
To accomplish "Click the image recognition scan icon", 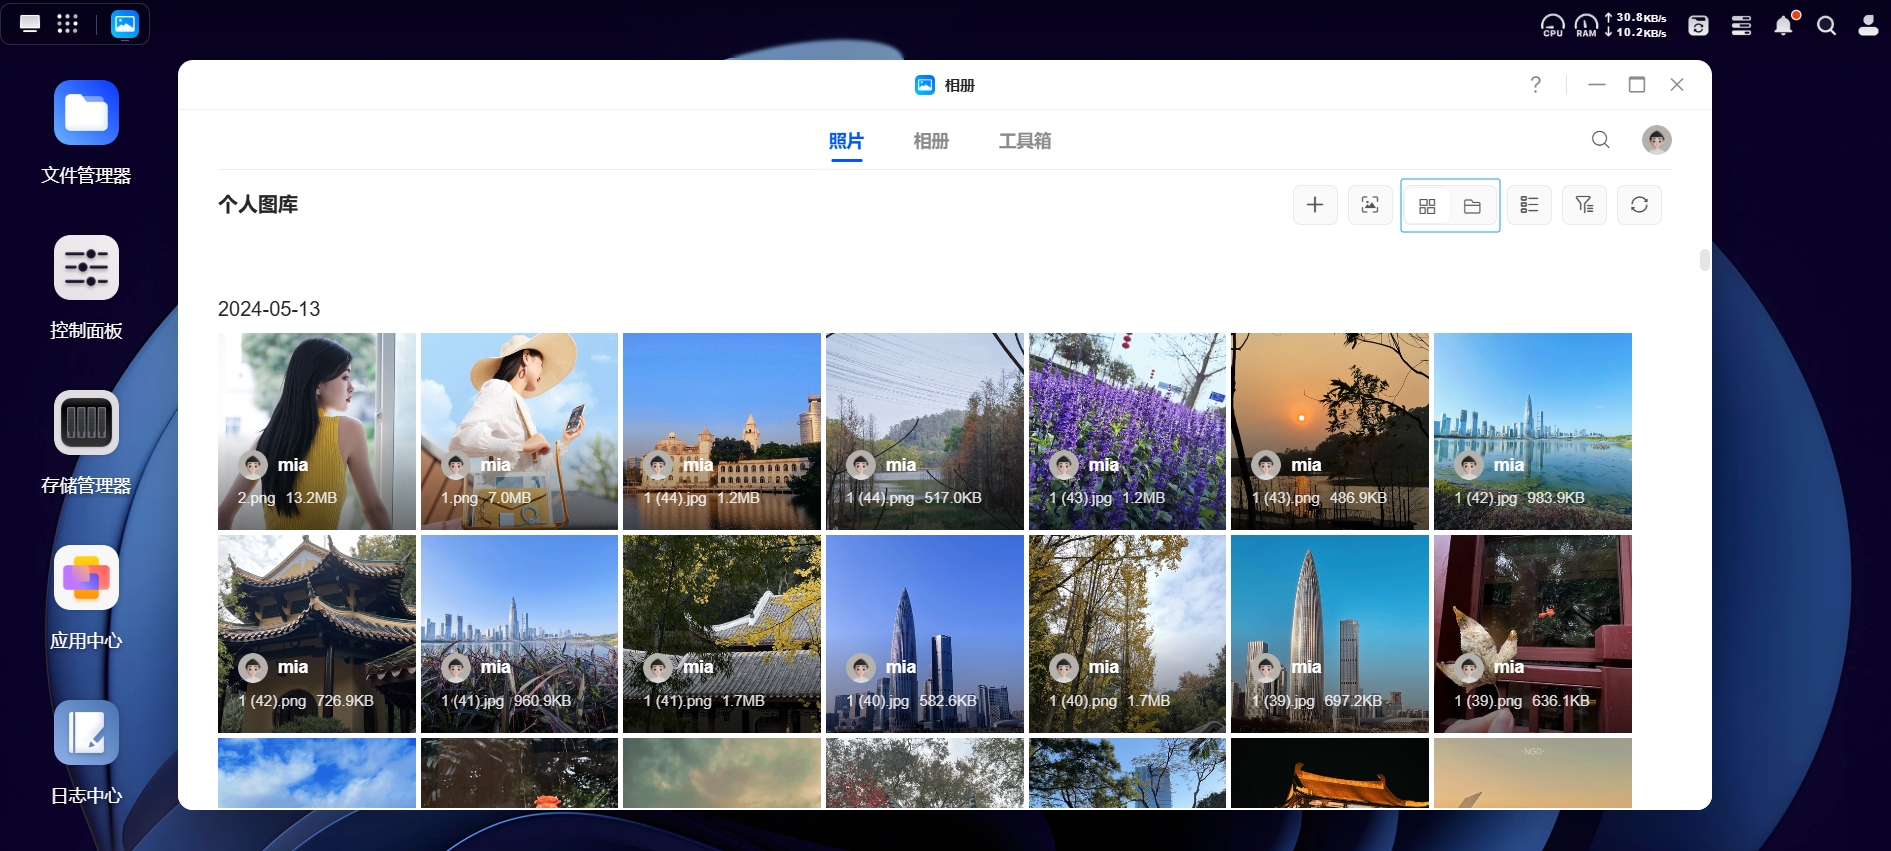I will click(1370, 205).
